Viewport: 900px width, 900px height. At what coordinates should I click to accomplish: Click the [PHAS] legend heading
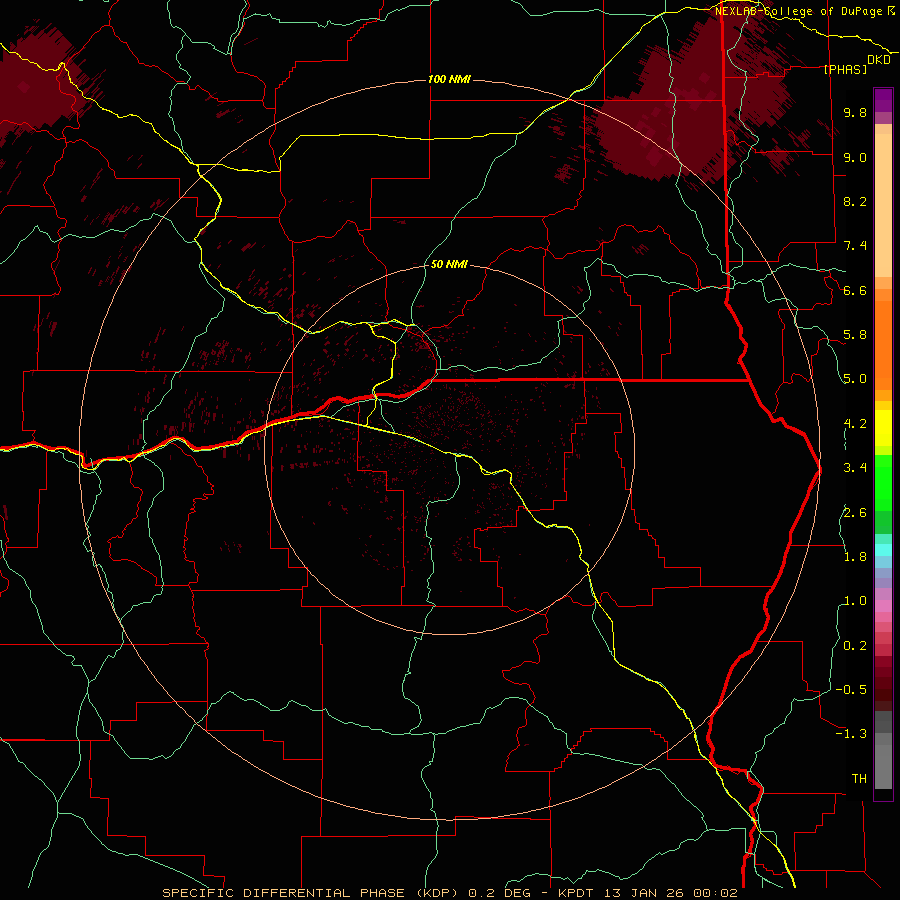click(x=845, y=70)
